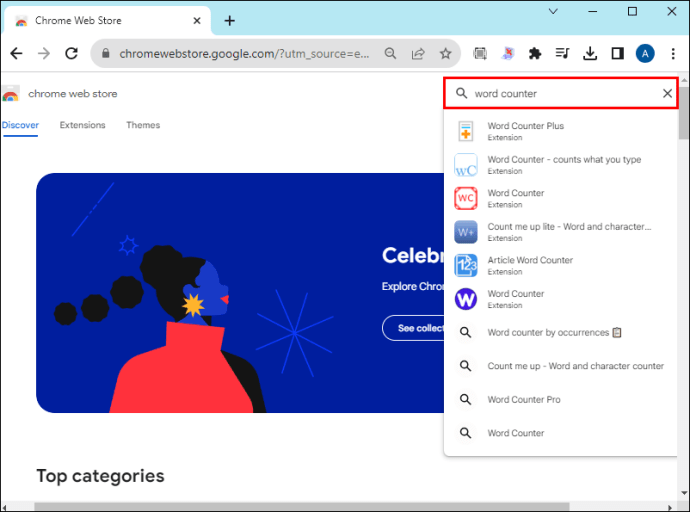Image resolution: width=690 pixels, height=512 pixels.
Task: Click the scroll right arrow
Action: click(670, 508)
